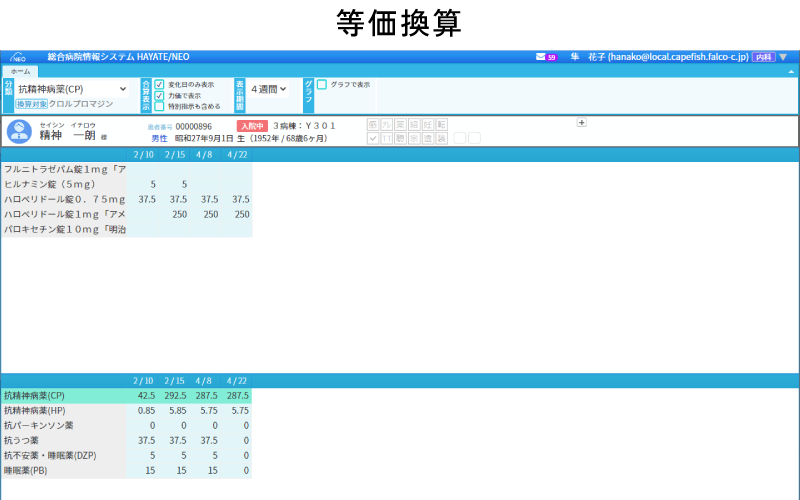800x500 pixels.
Task: Open the 4週間 display period dropdown
Action: 268,89
